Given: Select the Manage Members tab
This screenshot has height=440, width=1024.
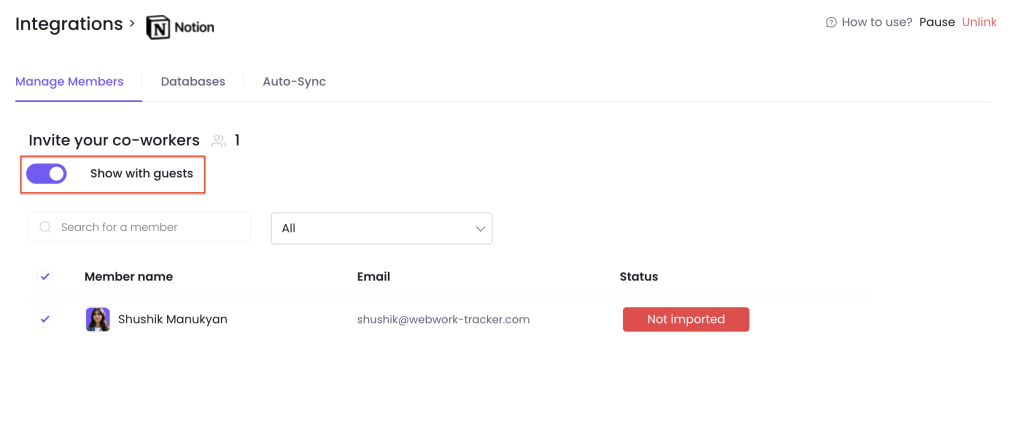Looking at the screenshot, I should (69, 82).
